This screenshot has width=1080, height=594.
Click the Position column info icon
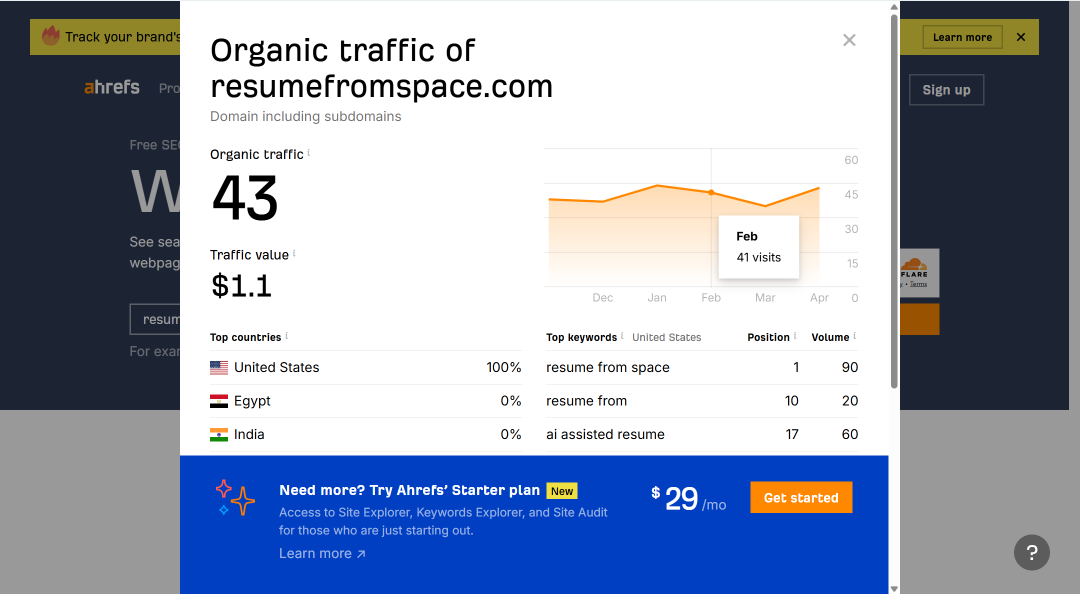pos(795,336)
